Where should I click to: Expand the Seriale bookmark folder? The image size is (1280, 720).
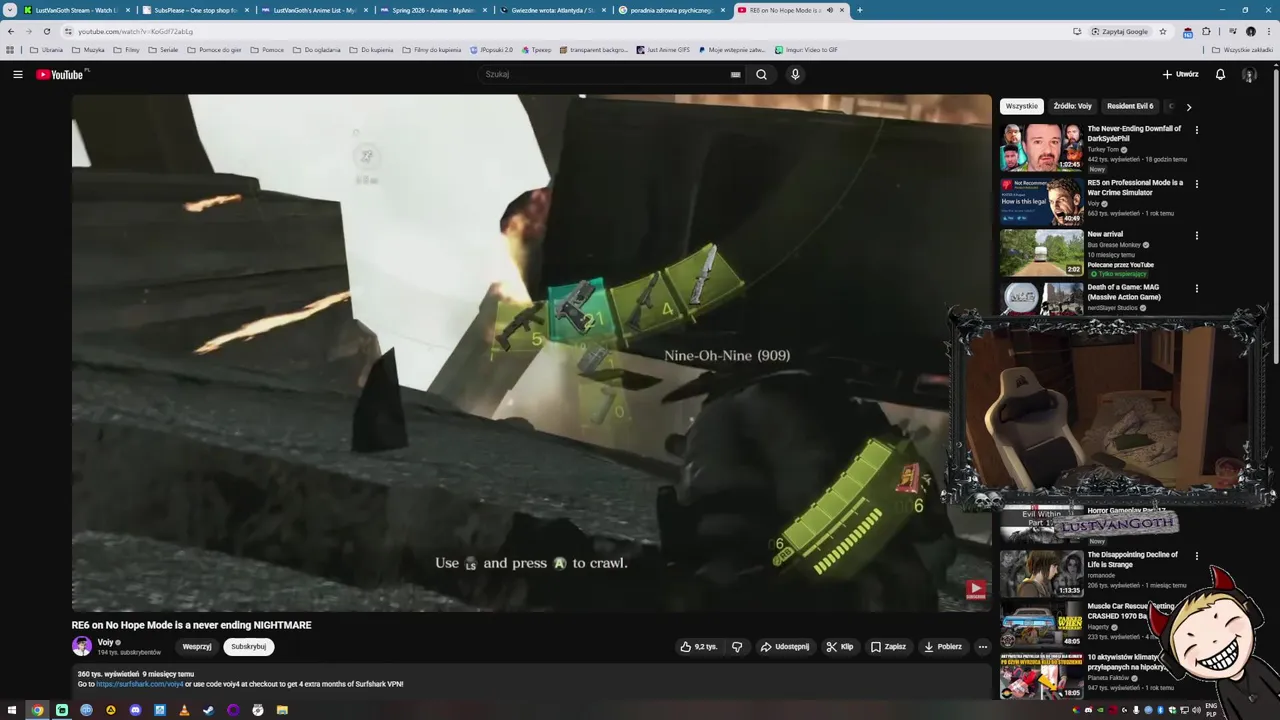pyautogui.click(x=163, y=49)
